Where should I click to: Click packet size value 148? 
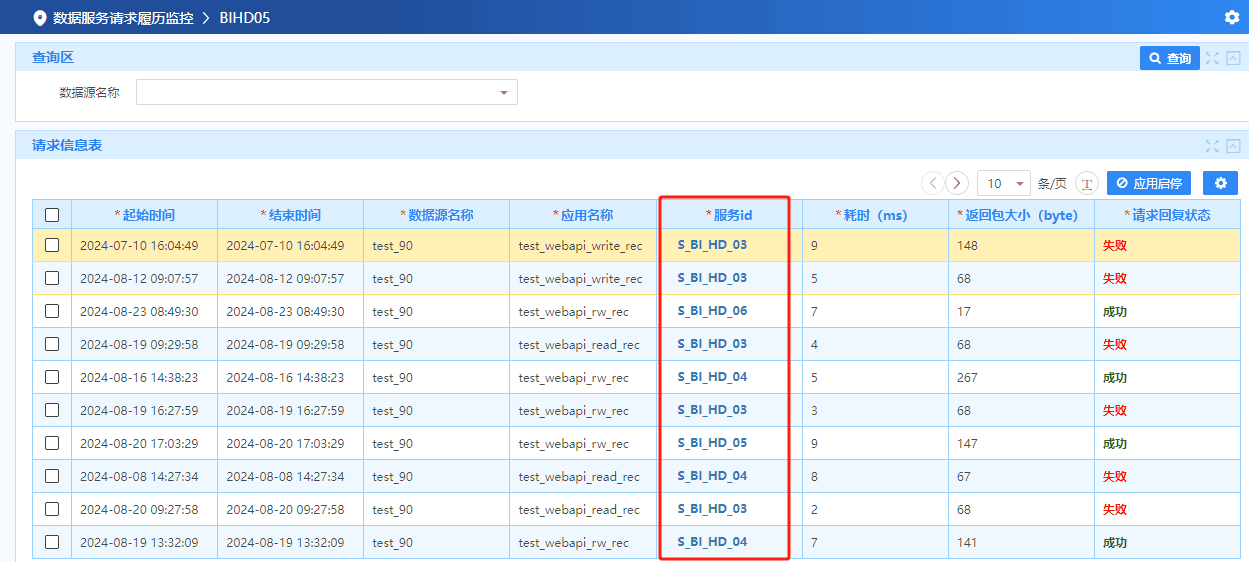click(967, 246)
